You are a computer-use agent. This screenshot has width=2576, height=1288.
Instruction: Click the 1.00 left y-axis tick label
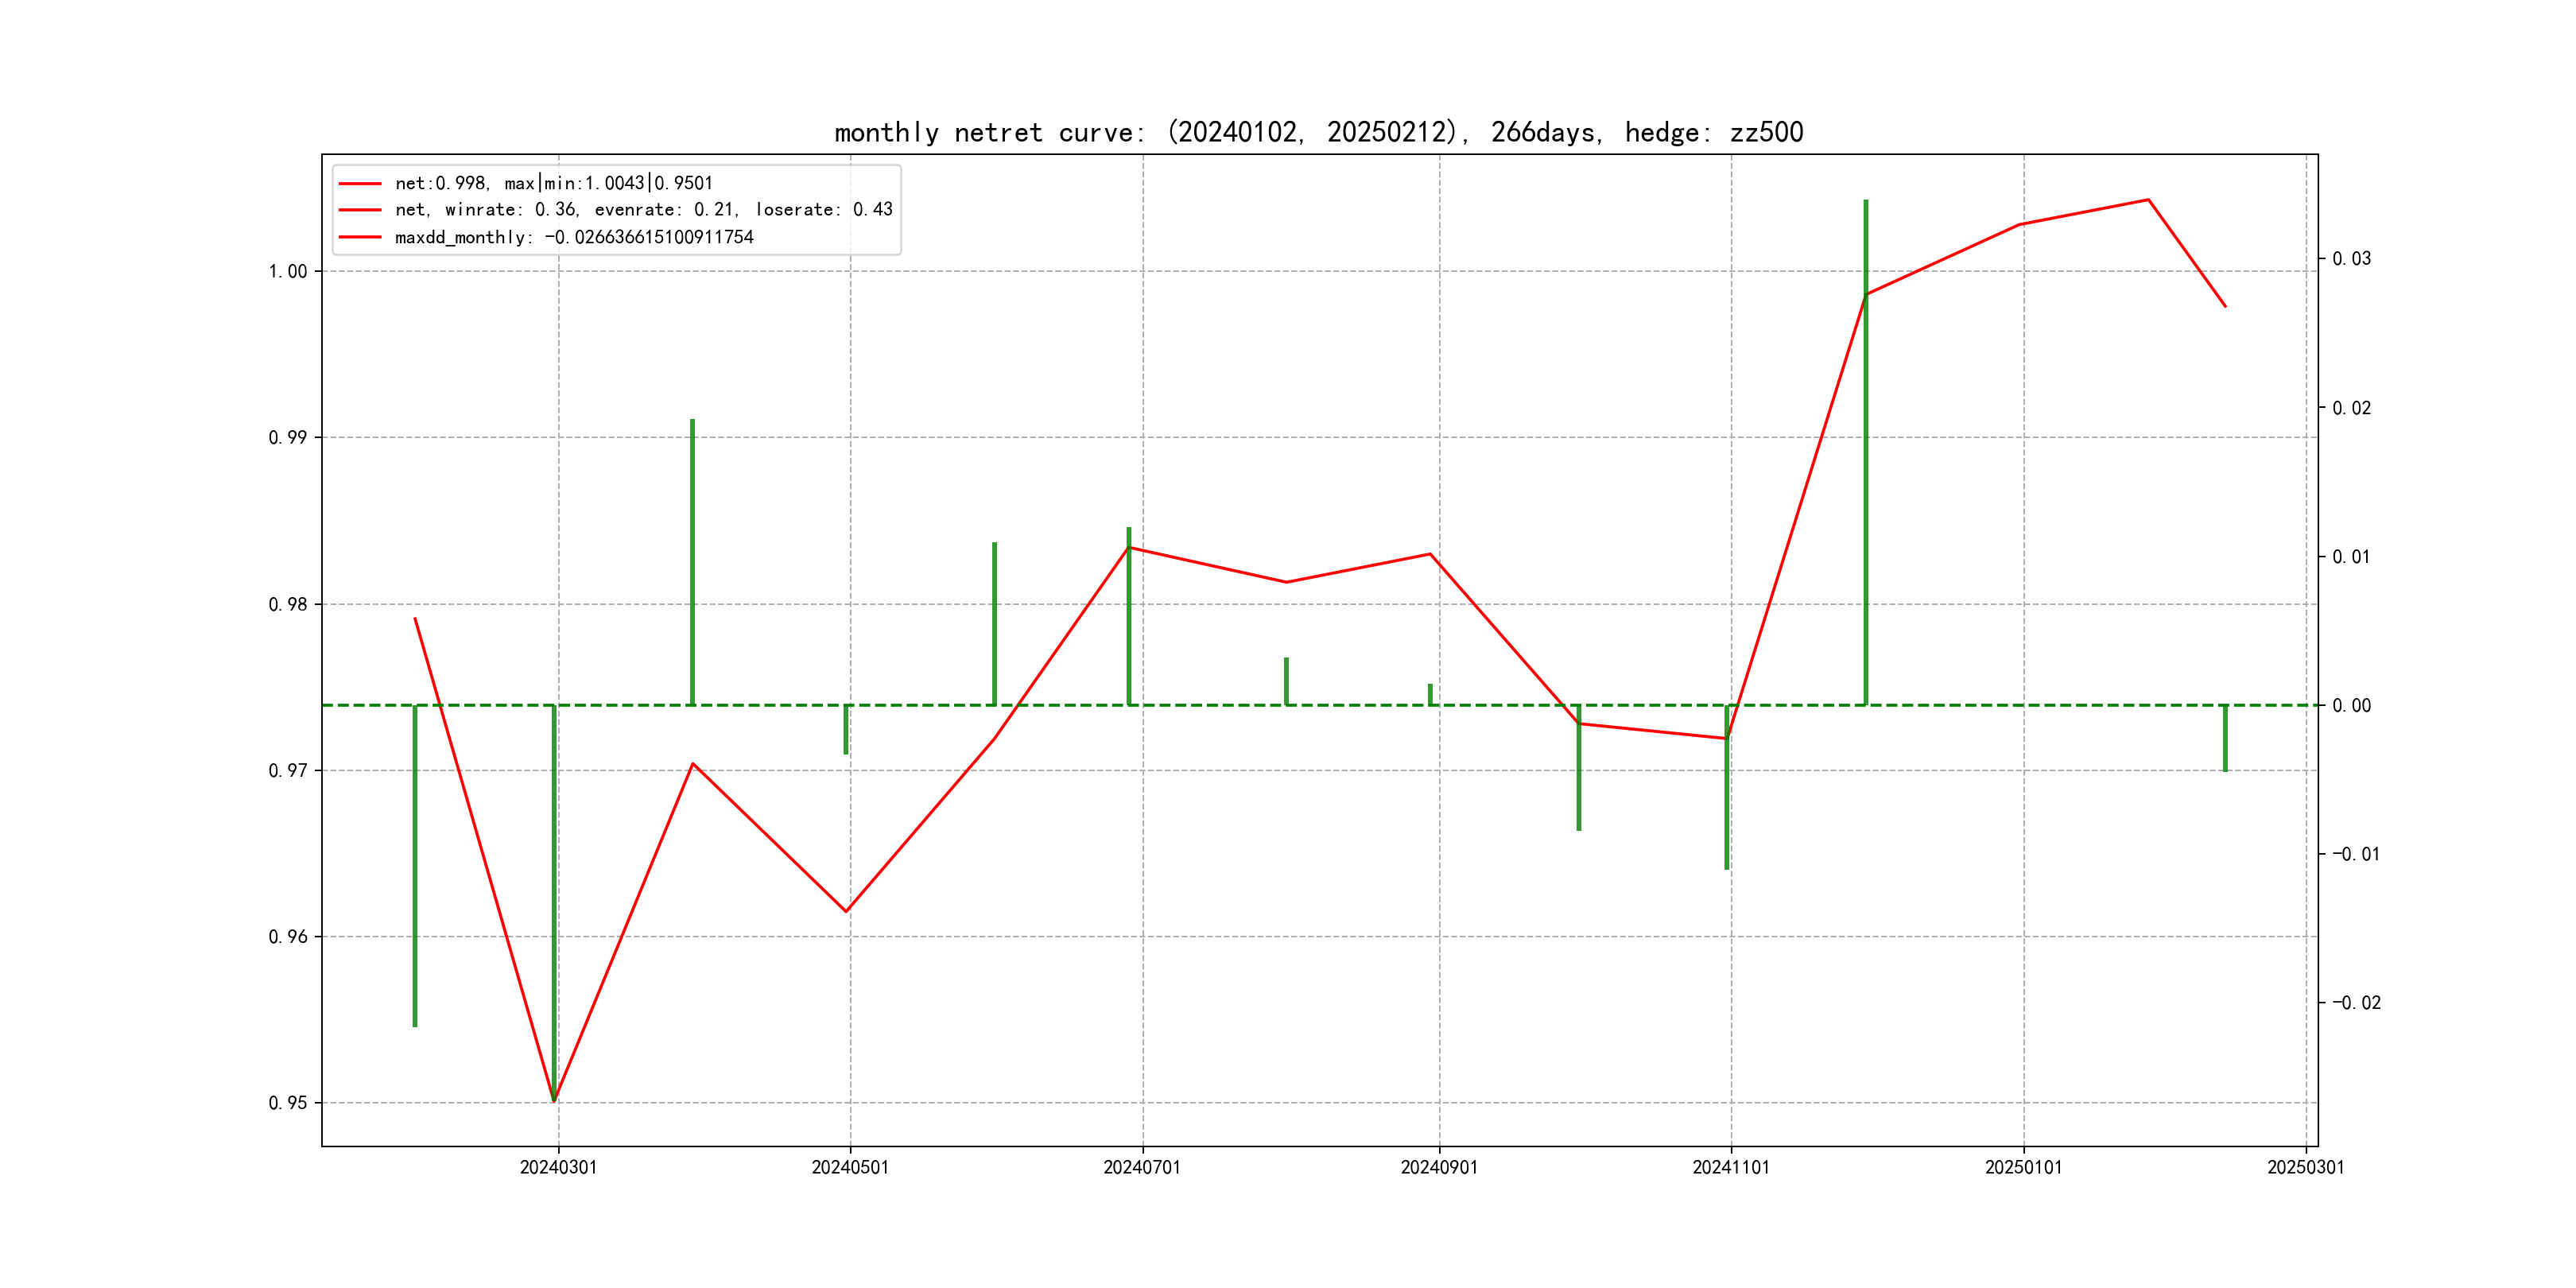pyautogui.click(x=288, y=272)
